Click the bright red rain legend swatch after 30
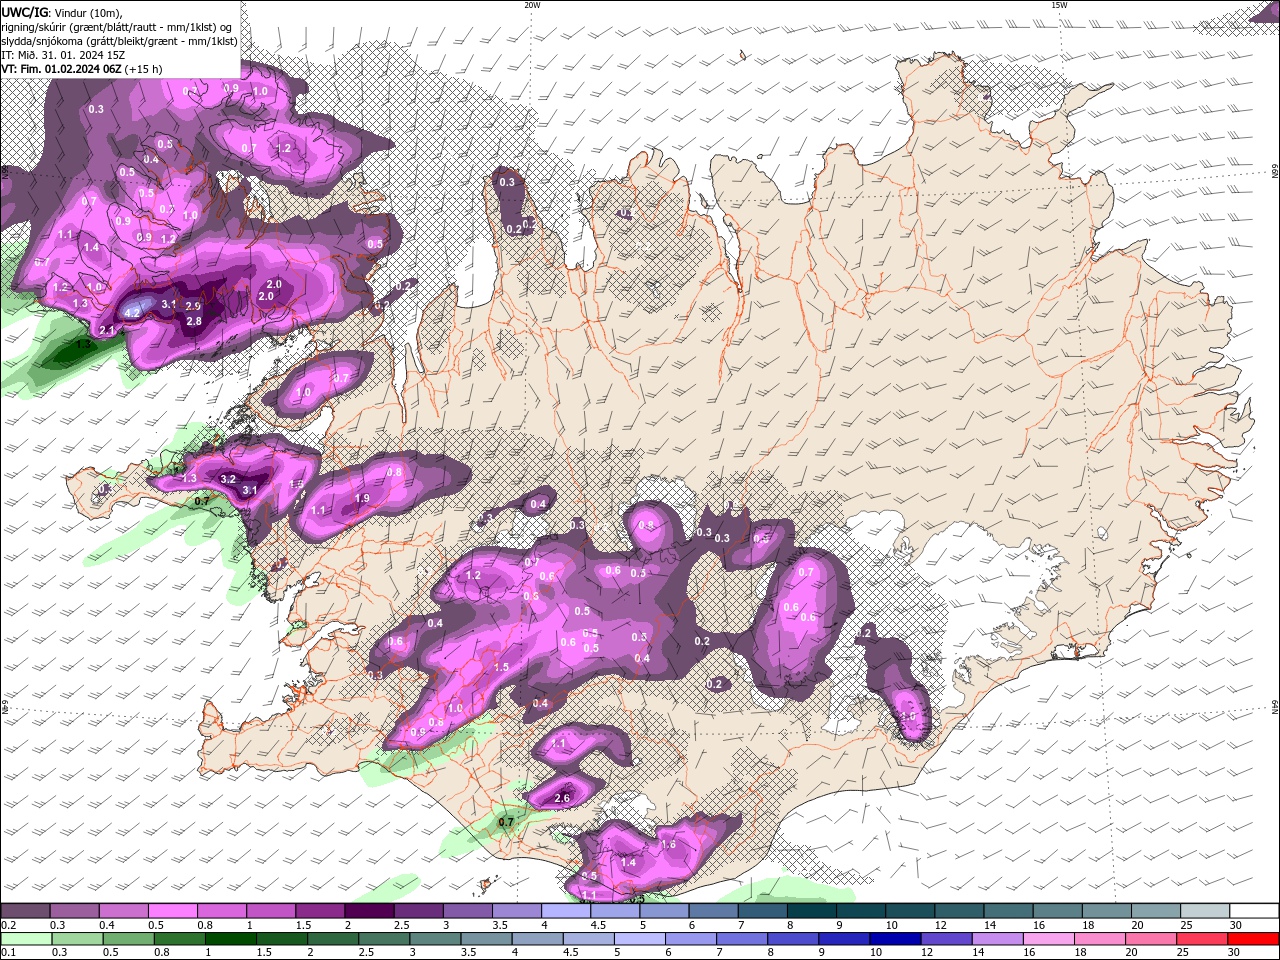Viewport: 1280px width, 960px height. tap(1255, 939)
